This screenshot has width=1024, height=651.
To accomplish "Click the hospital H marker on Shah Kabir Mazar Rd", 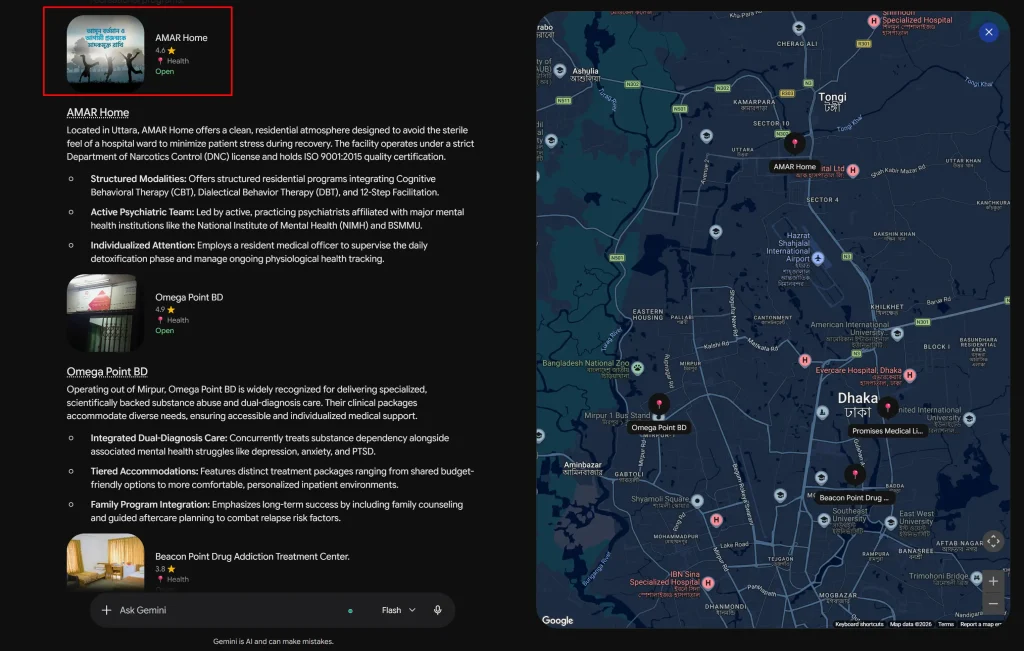I will click(852, 171).
